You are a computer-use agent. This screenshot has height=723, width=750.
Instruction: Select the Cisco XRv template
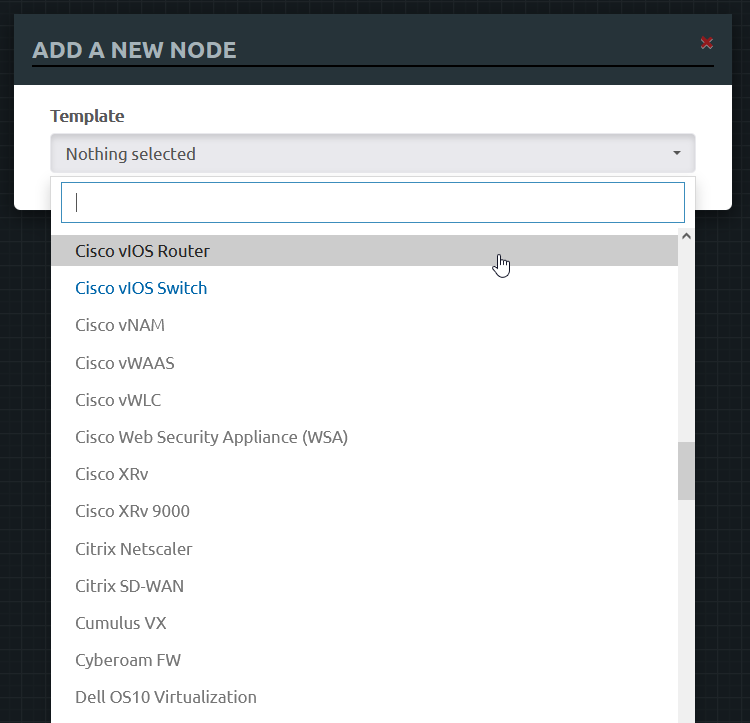112,474
